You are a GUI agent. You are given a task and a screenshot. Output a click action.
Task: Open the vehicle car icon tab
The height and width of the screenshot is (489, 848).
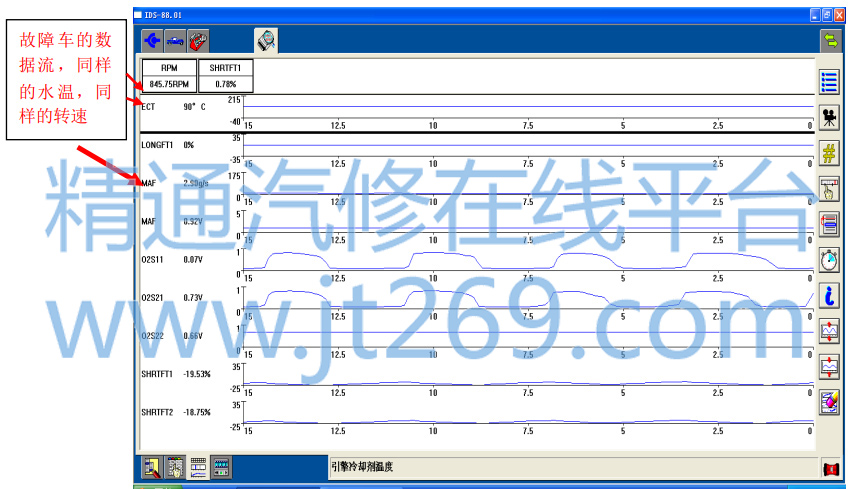point(175,41)
